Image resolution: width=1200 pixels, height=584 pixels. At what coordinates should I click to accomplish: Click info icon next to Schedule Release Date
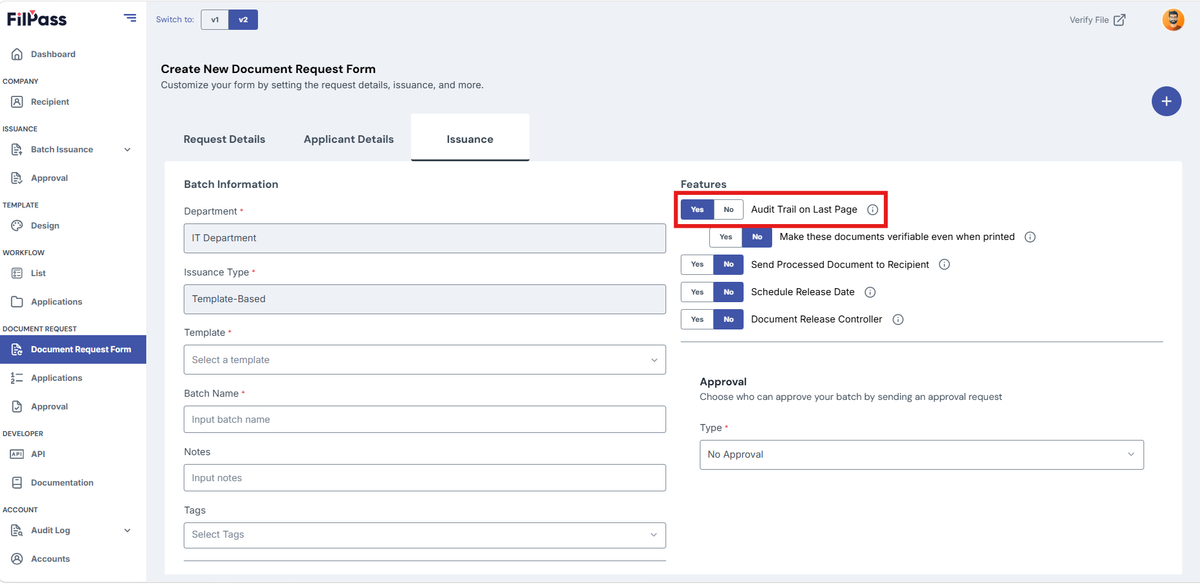(870, 292)
